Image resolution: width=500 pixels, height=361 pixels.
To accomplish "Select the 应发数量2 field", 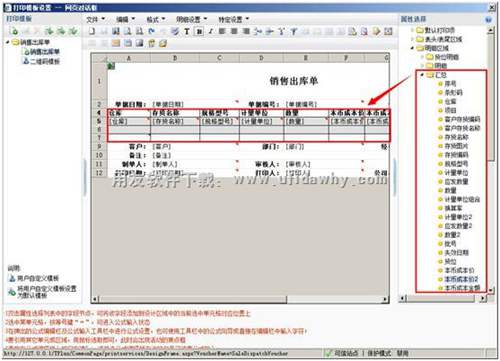I will [x=458, y=226].
